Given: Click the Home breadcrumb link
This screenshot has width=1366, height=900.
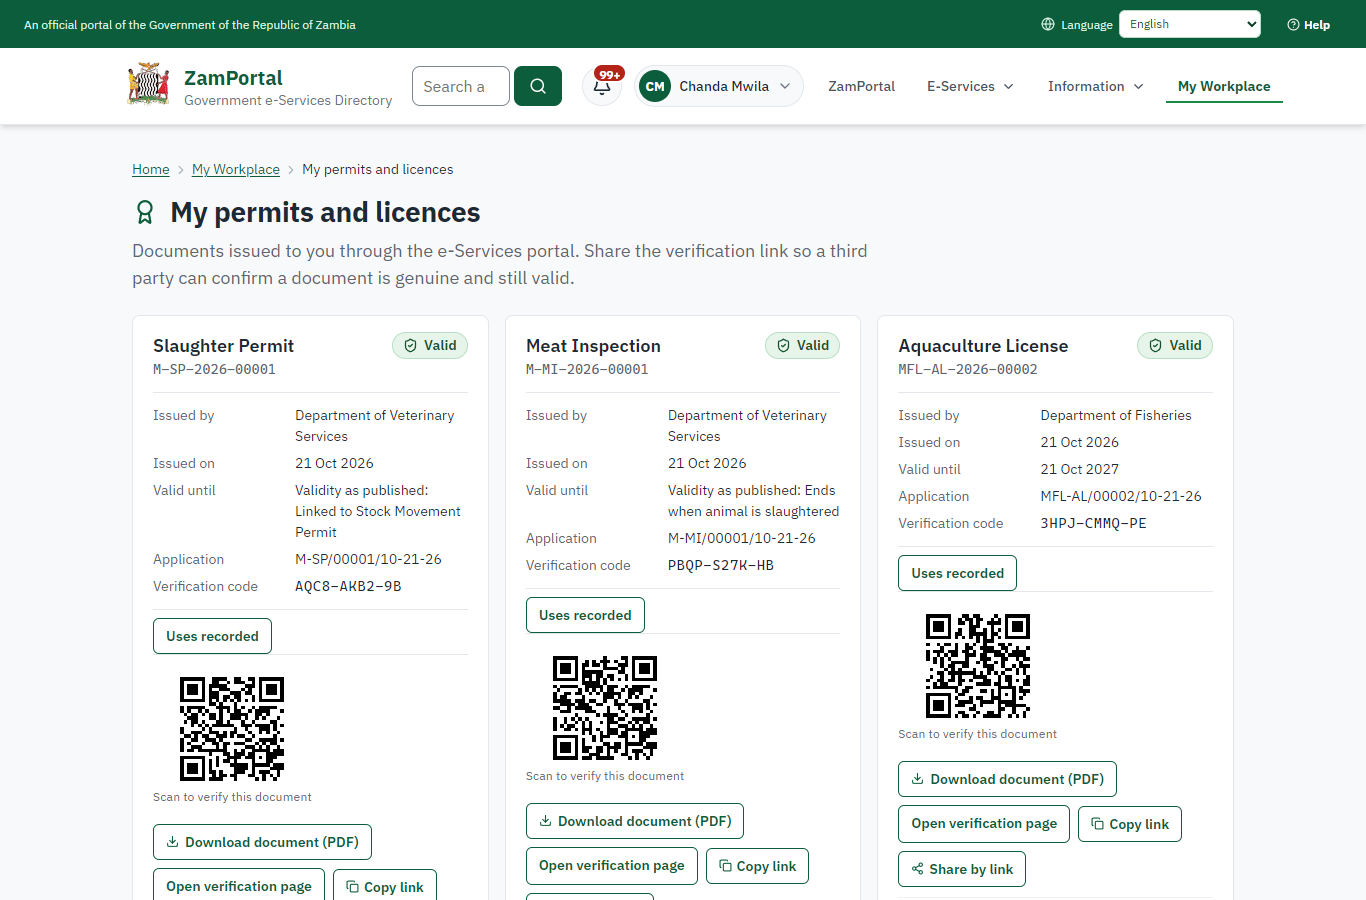Looking at the screenshot, I should point(151,169).
